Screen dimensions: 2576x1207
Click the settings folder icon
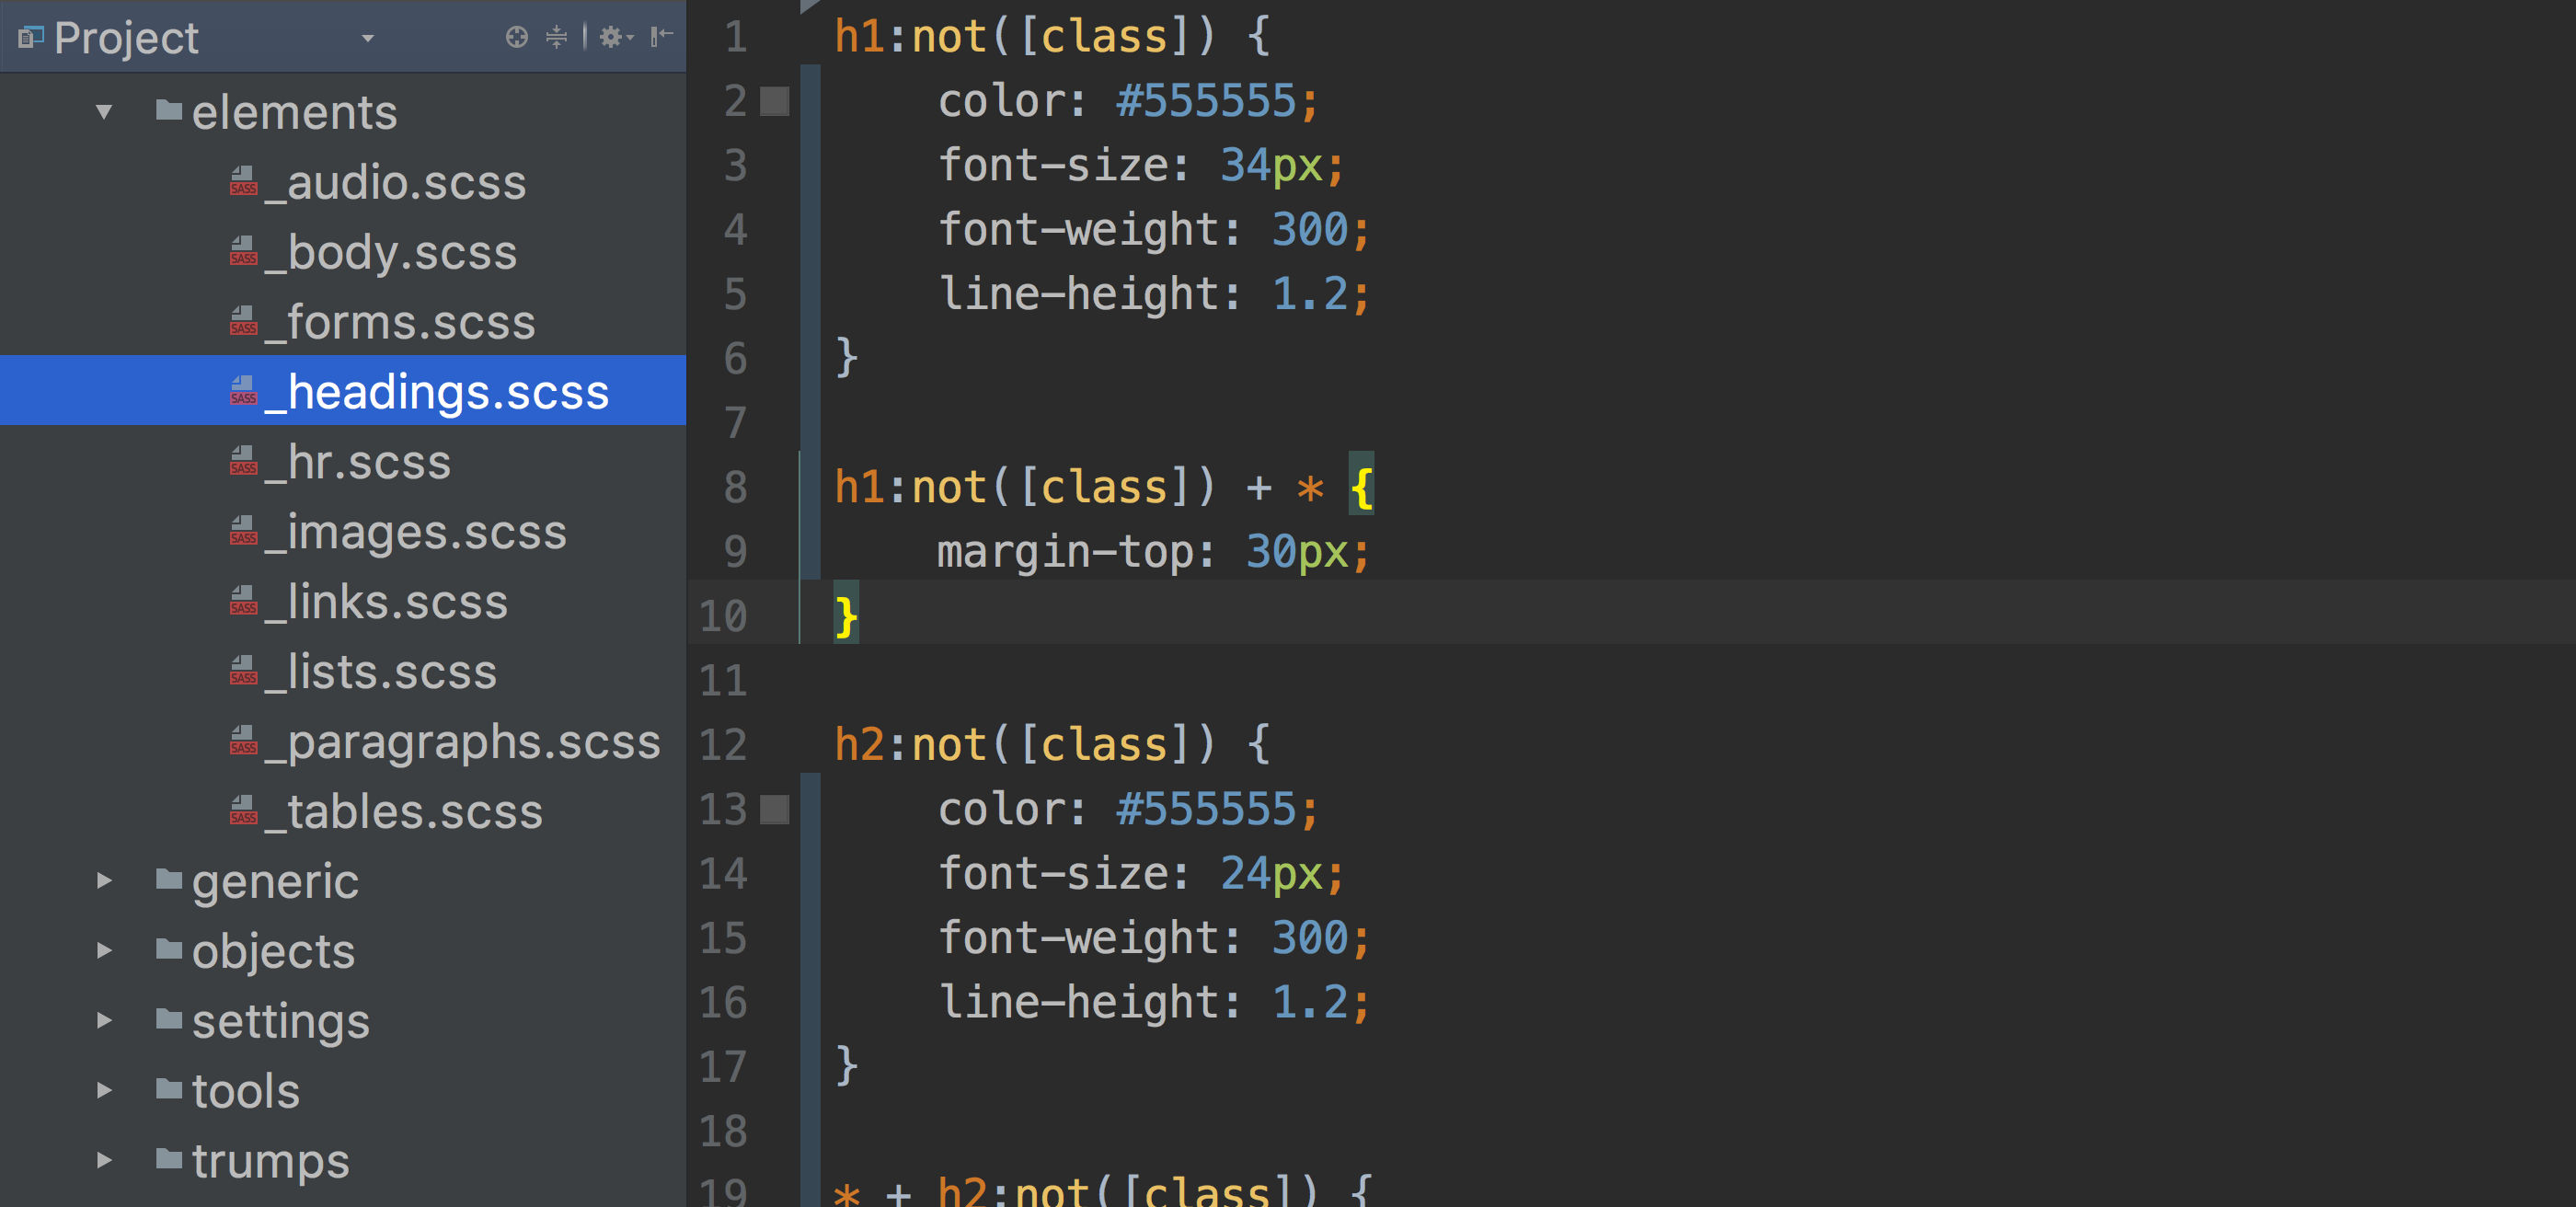(x=169, y=1019)
